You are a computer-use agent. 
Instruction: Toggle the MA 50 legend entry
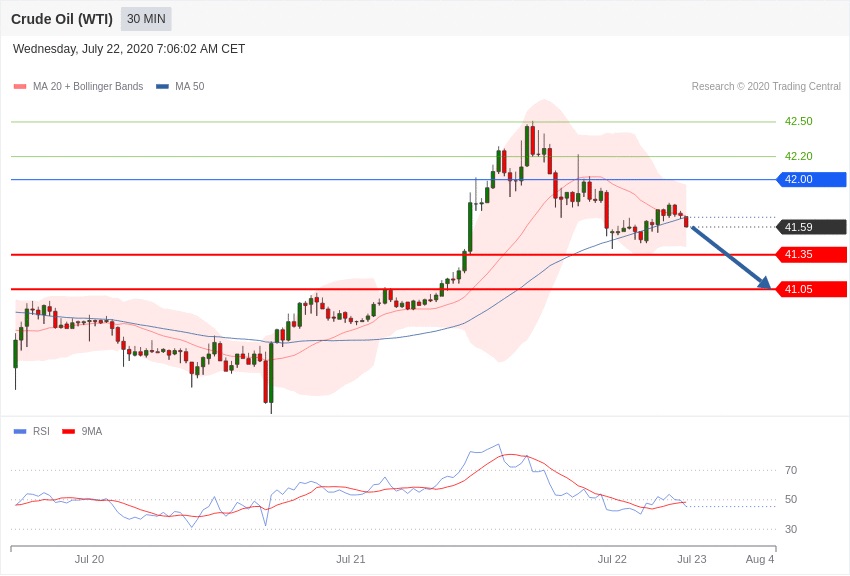coord(189,87)
